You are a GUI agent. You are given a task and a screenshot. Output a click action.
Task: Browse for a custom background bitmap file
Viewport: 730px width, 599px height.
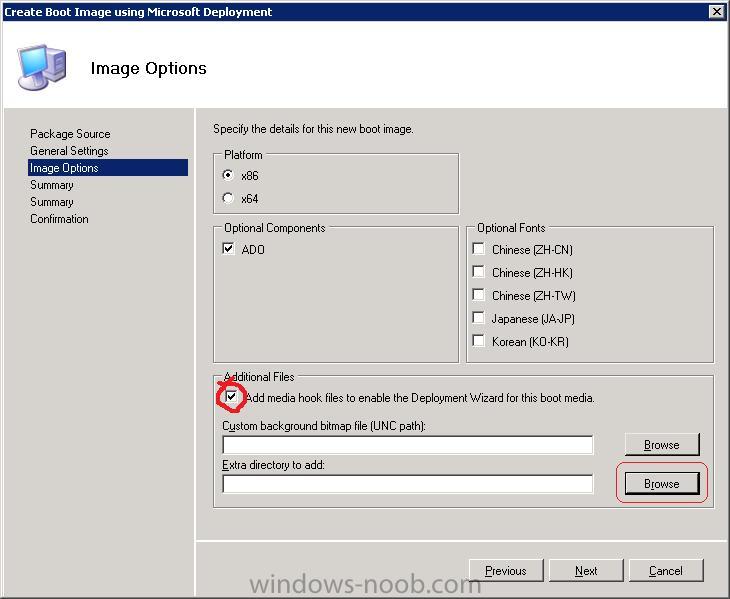tap(662, 445)
